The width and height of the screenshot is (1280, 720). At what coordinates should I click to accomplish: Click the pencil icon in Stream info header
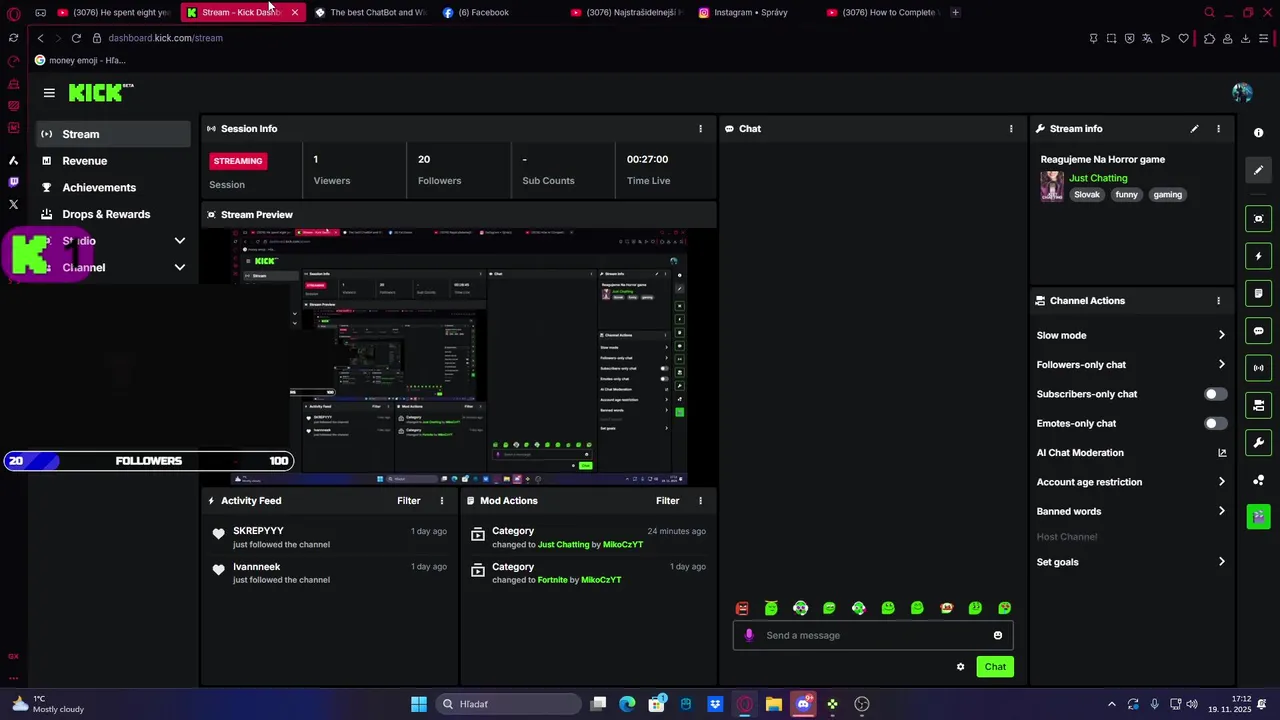point(1194,129)
